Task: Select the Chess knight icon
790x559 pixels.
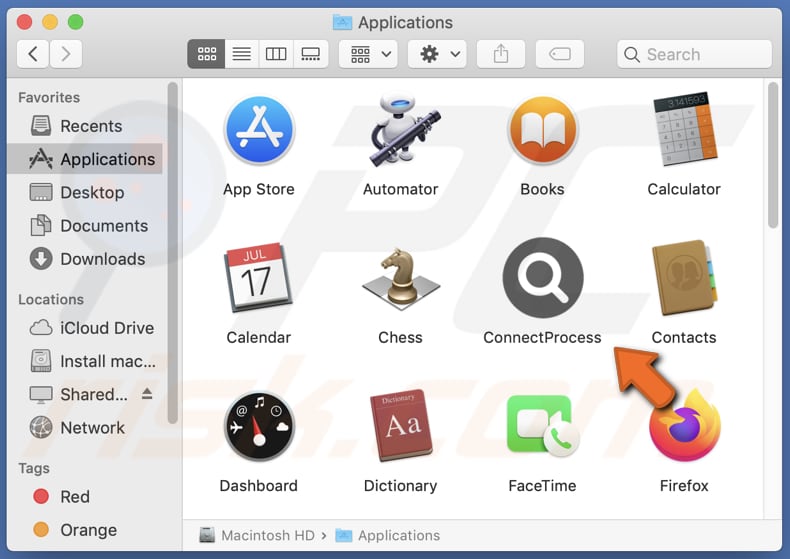Action: tap(401, 280)
